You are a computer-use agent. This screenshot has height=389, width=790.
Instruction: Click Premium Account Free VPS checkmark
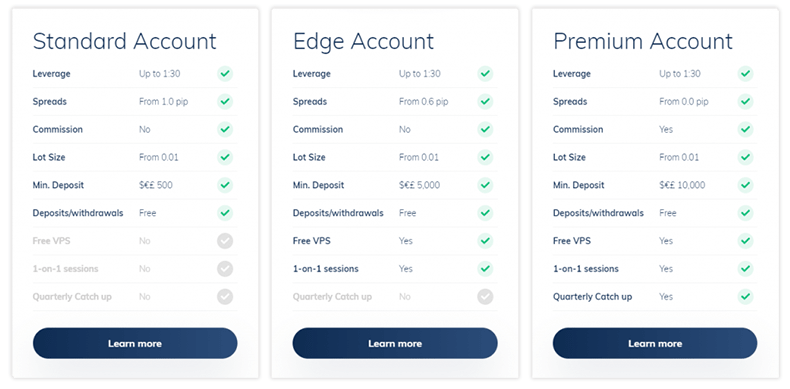pos(745,241)
